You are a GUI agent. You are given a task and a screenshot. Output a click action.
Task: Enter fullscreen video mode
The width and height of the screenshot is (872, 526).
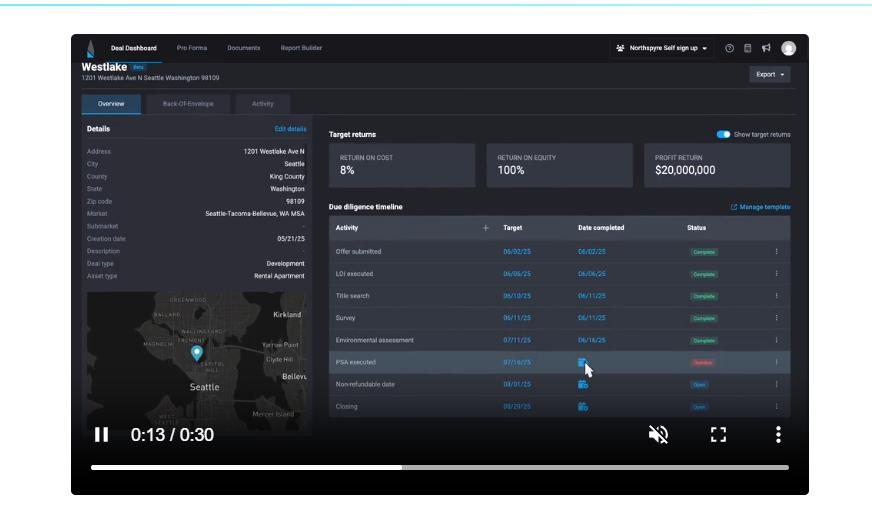(x=719, y=434)
